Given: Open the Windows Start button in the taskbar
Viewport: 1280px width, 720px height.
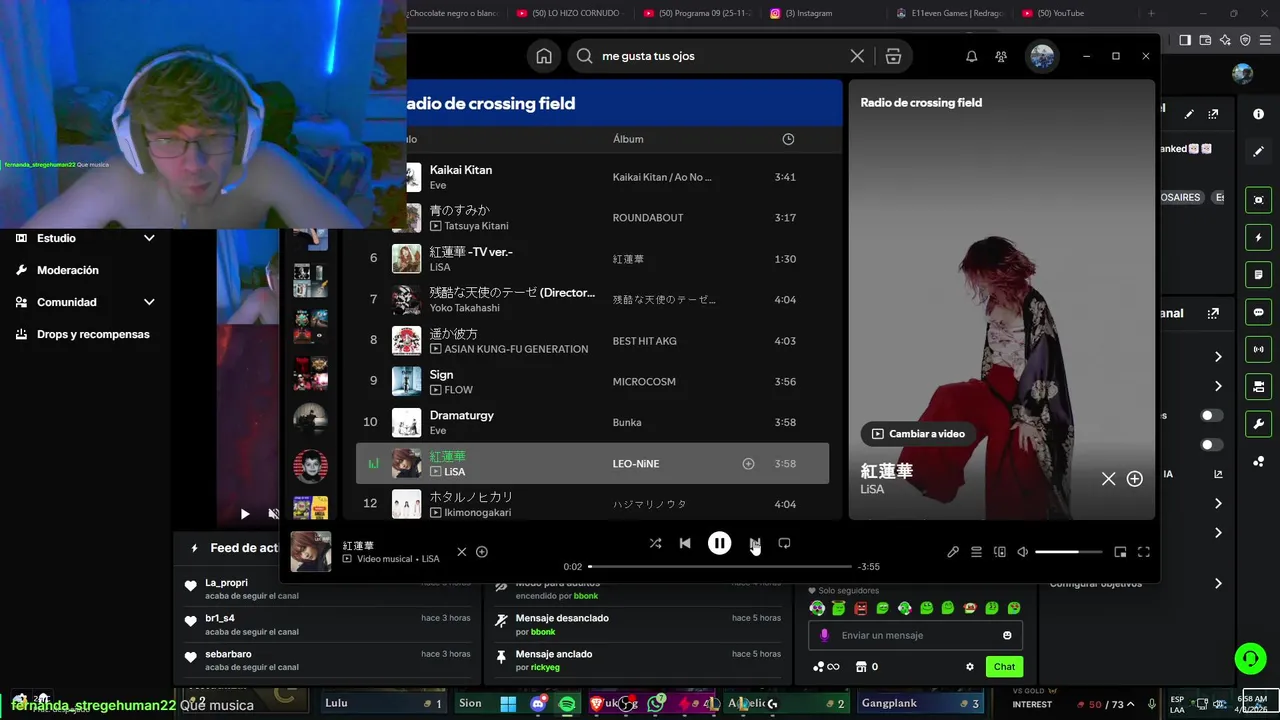Looking at the screenshot, I should (508, 704).
